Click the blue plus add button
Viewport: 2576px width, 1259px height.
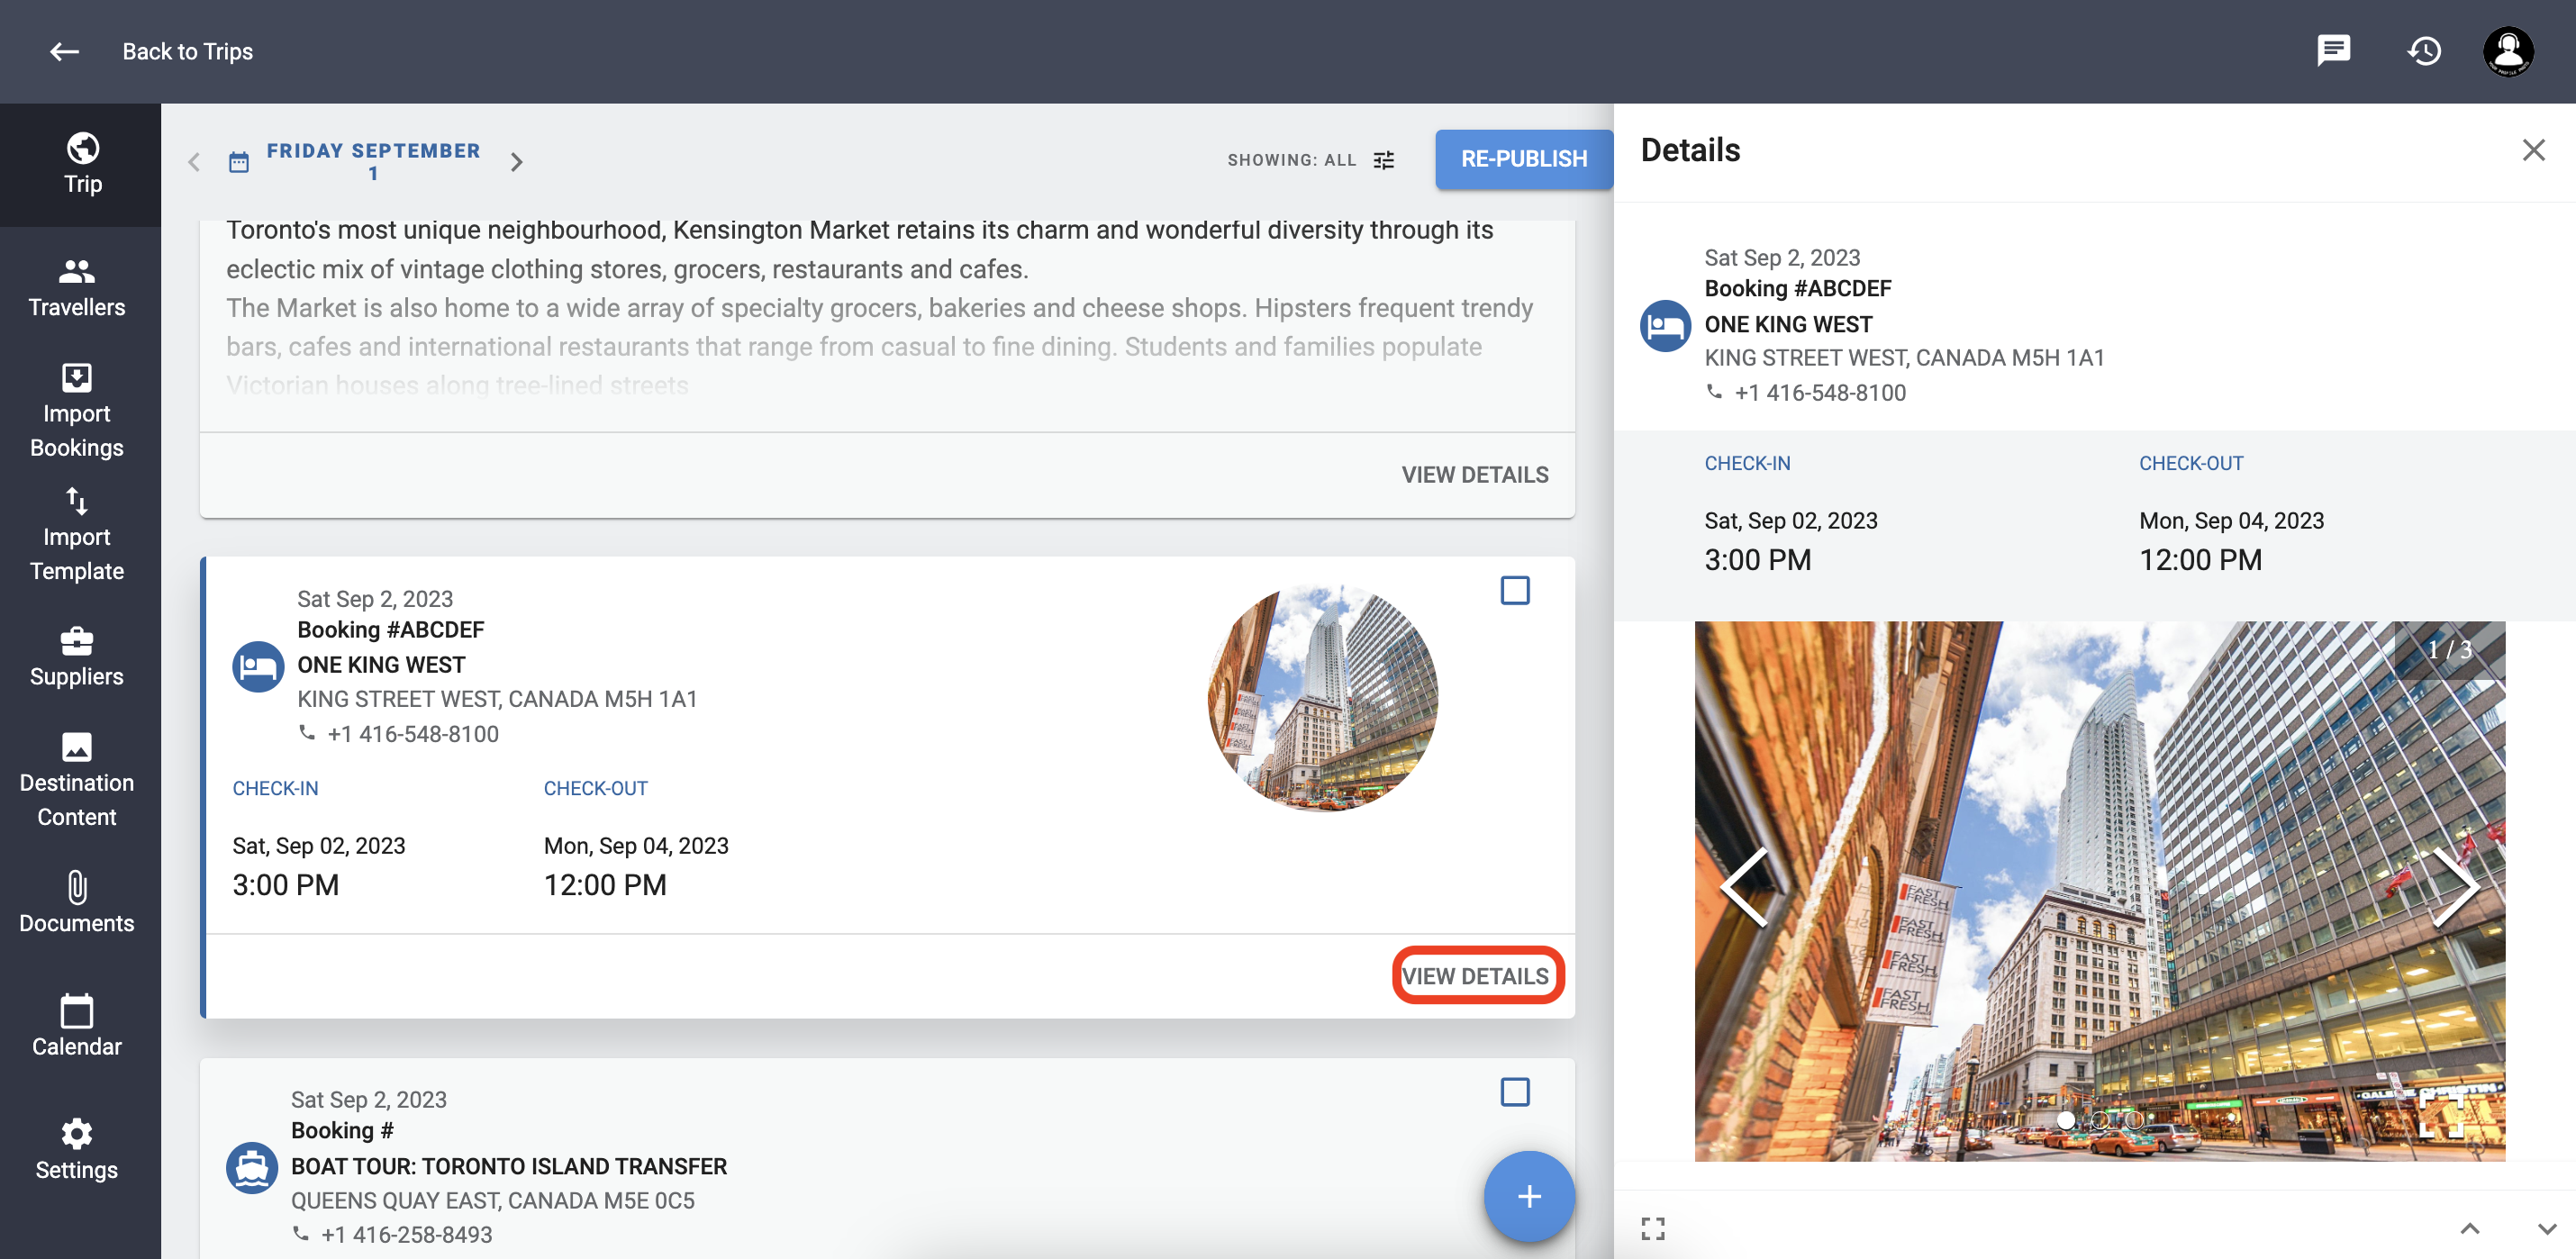1528,1195
